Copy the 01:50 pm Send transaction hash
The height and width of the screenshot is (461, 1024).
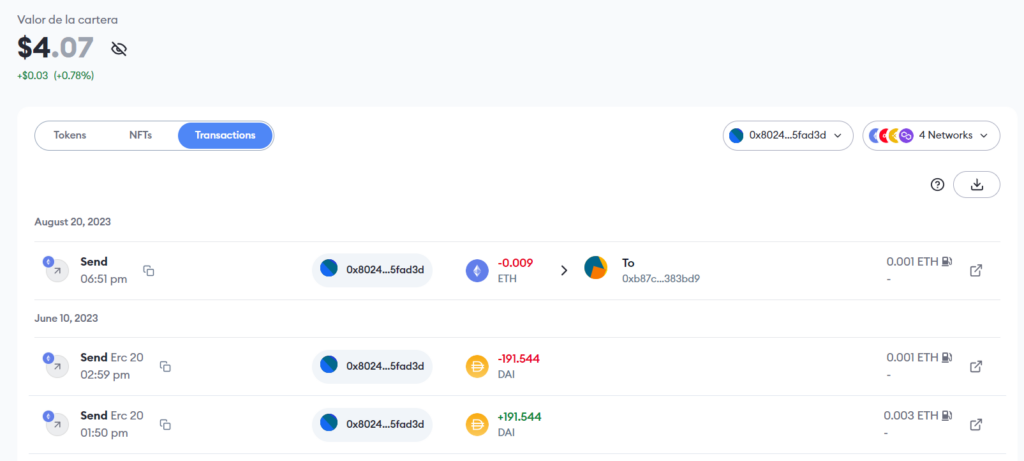166,424
